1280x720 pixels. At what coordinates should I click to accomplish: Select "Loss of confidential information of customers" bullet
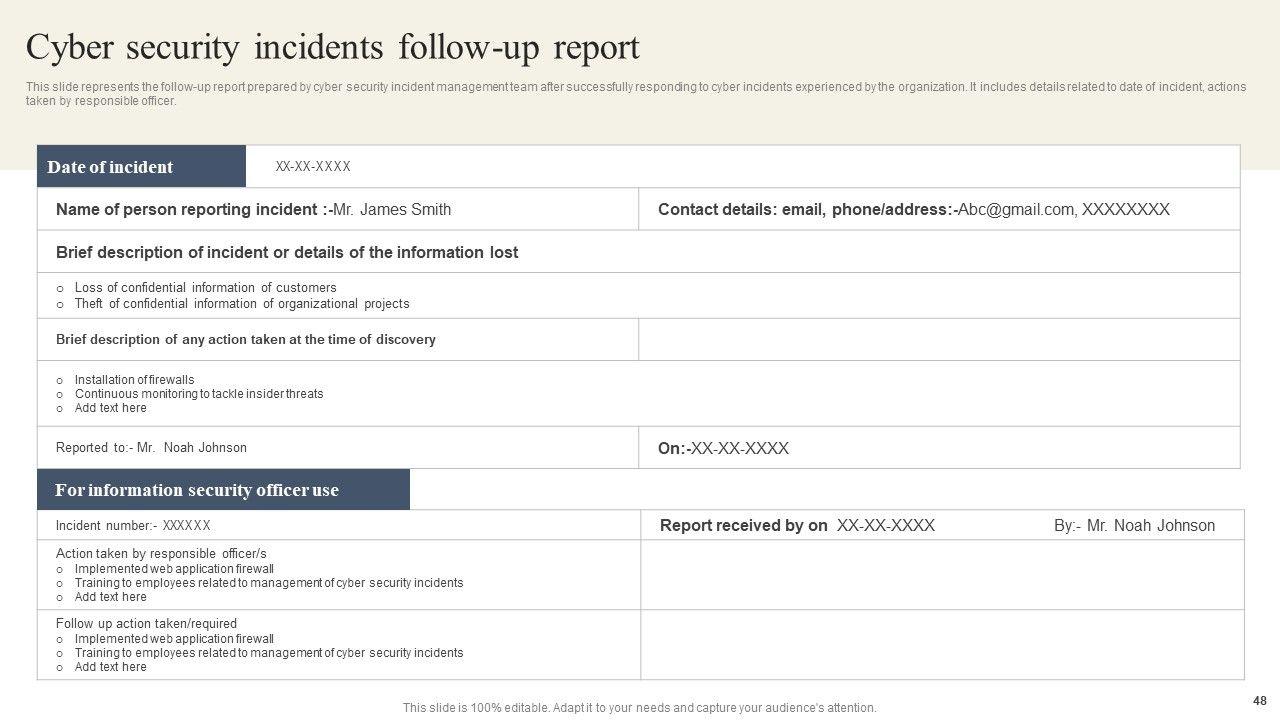pos(205,288)
